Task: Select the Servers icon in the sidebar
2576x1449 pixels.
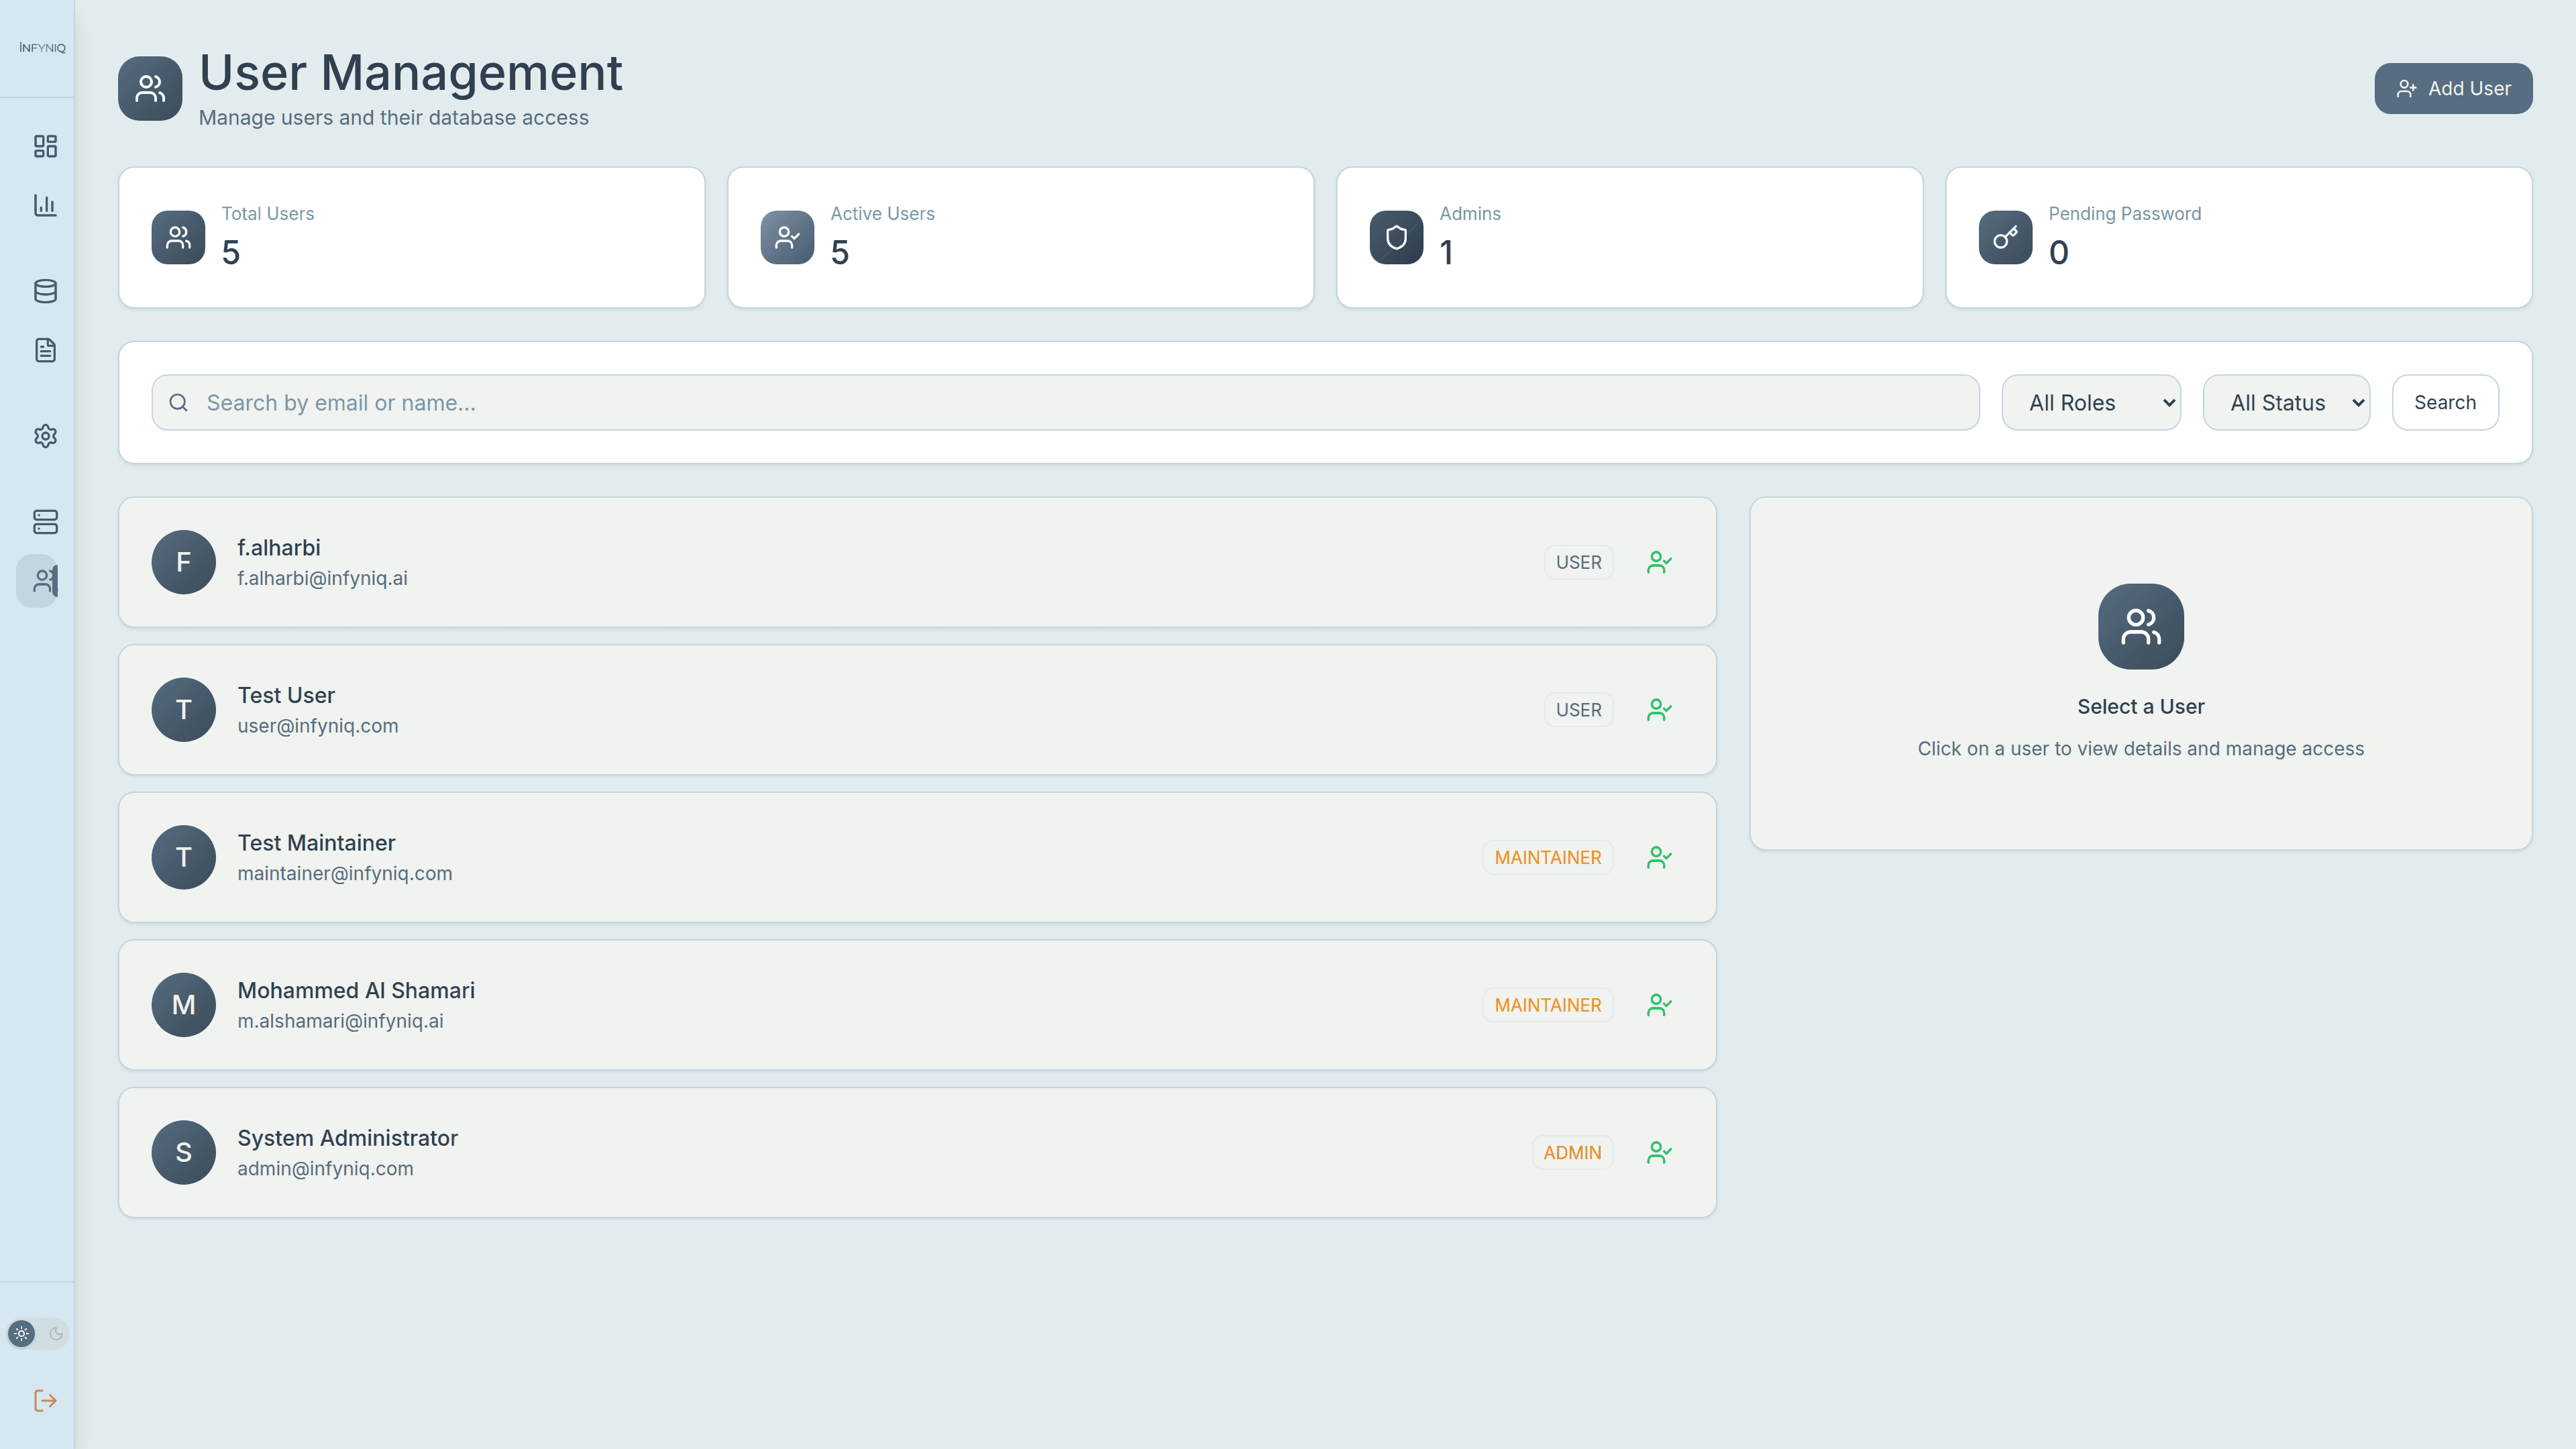Action: coord(45,522)
